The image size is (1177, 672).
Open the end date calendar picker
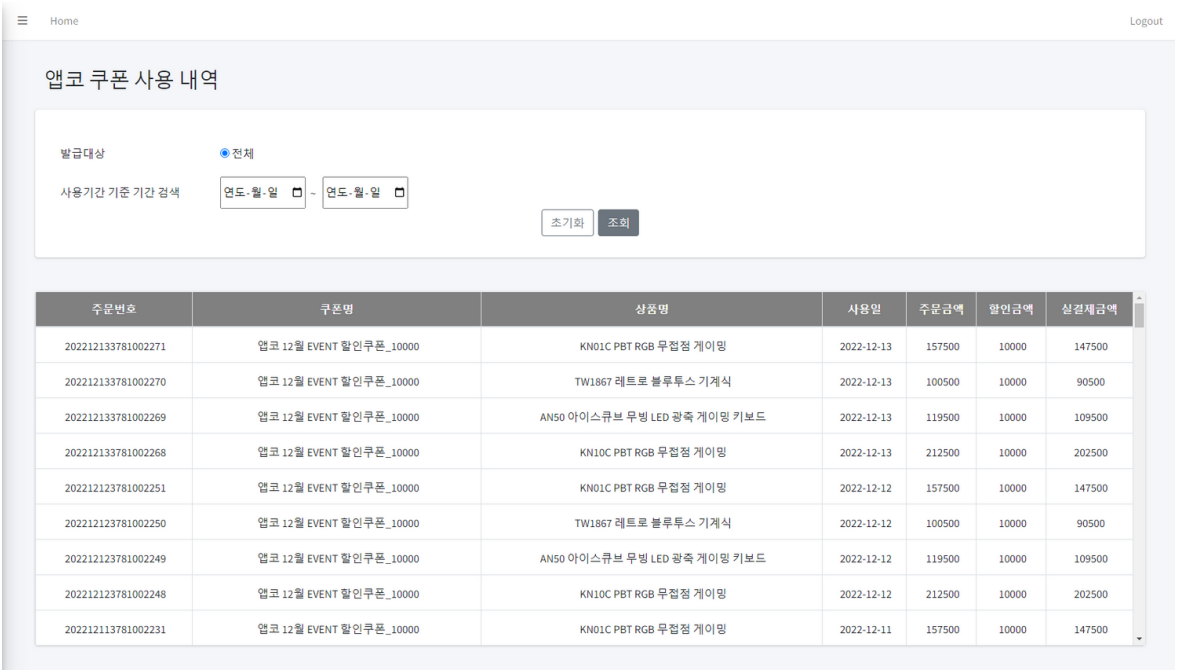coord(397,192)
